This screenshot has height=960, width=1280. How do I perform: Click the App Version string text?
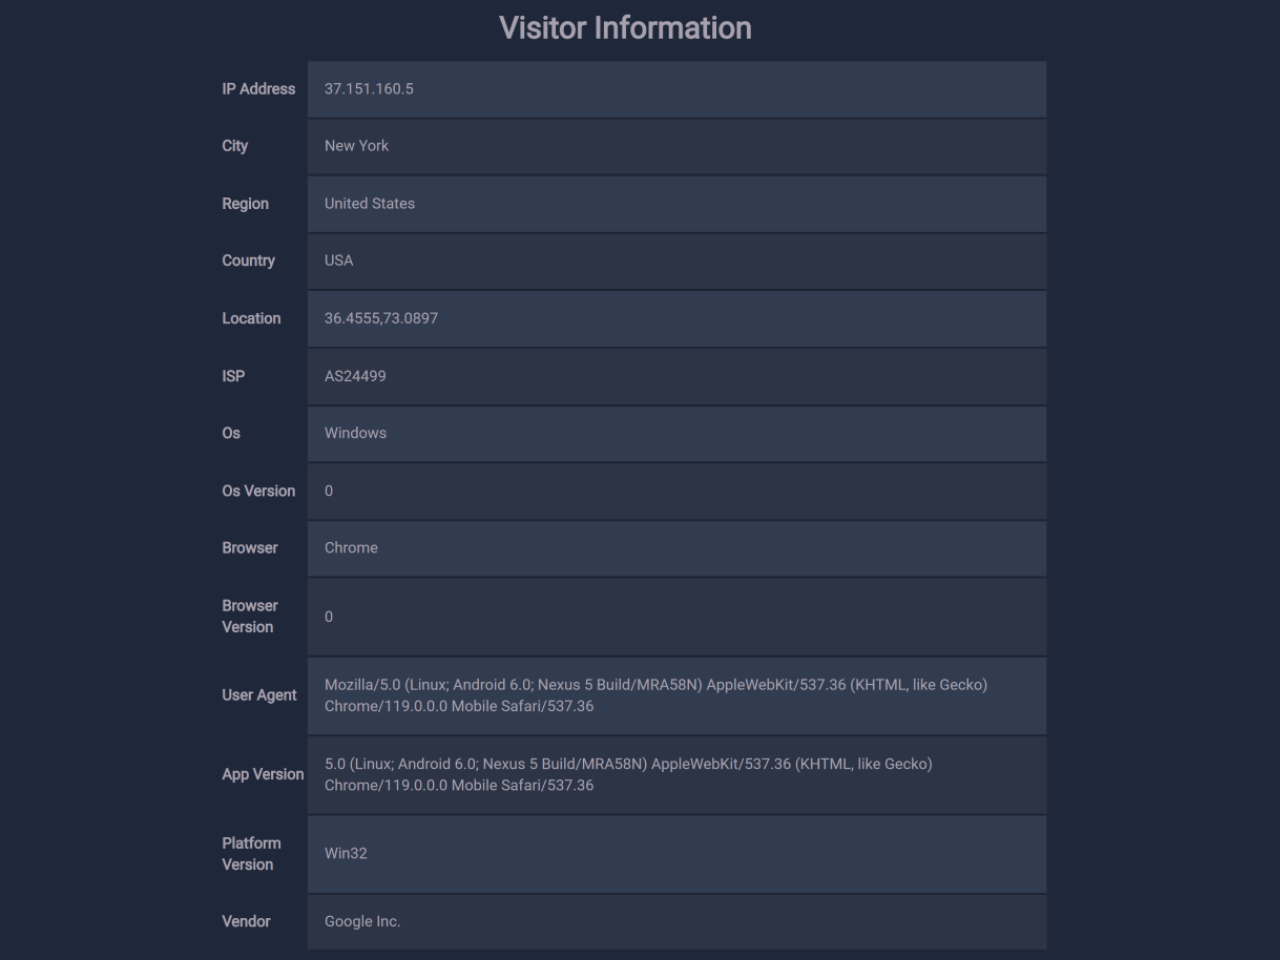[x=628, y=774]
